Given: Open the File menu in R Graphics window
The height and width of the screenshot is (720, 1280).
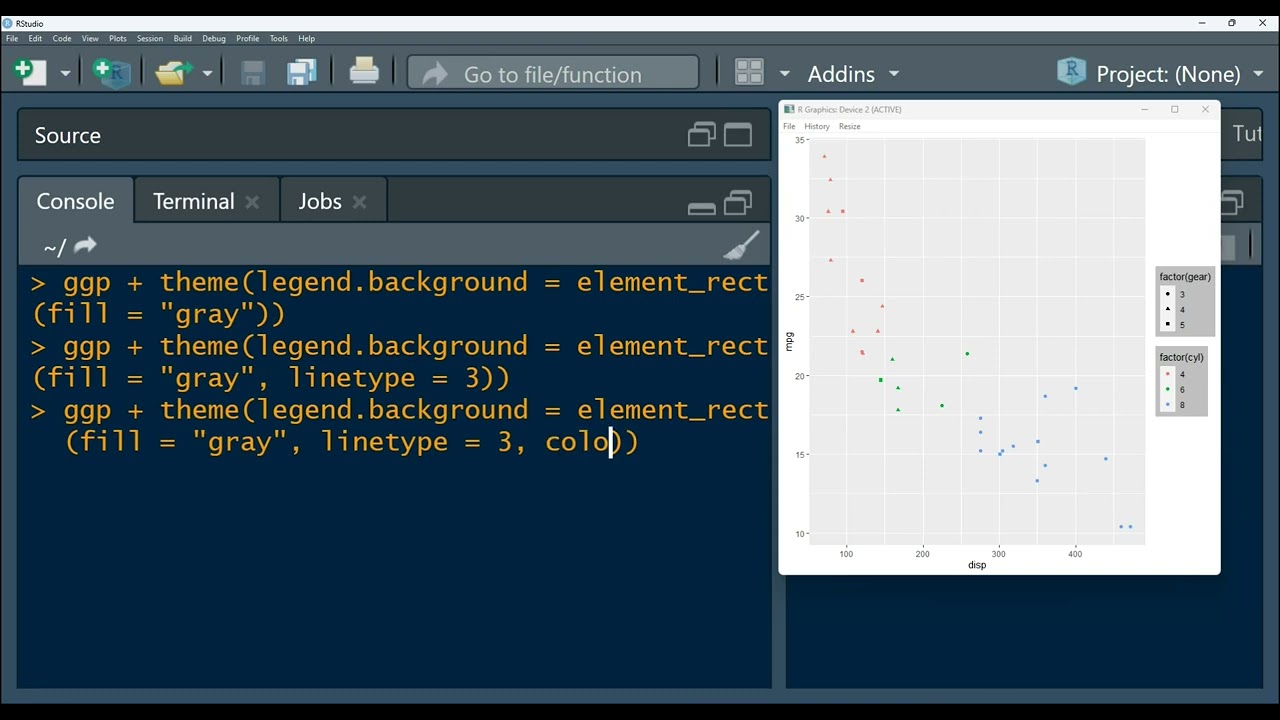Looking at the screenshot, I should pos(789,126).
